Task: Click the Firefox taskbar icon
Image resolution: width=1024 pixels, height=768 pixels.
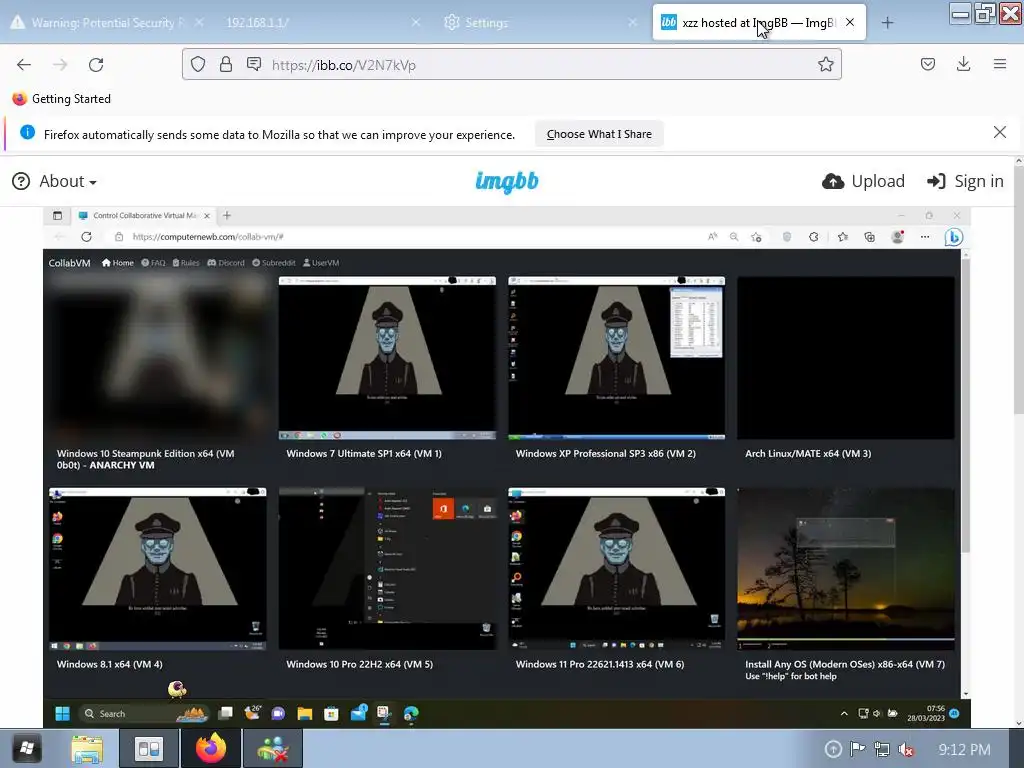Action: click(x=210, y=748)
